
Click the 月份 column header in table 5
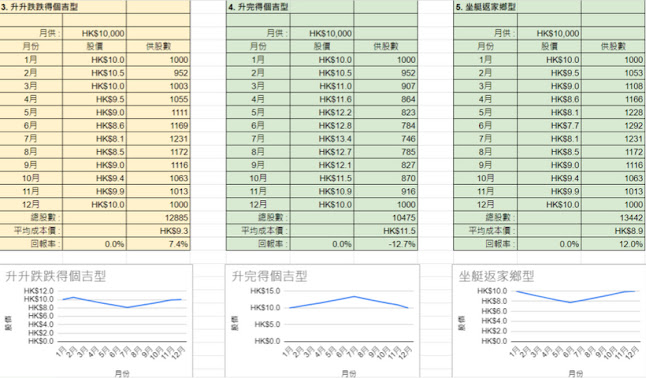tap(486, 47)
